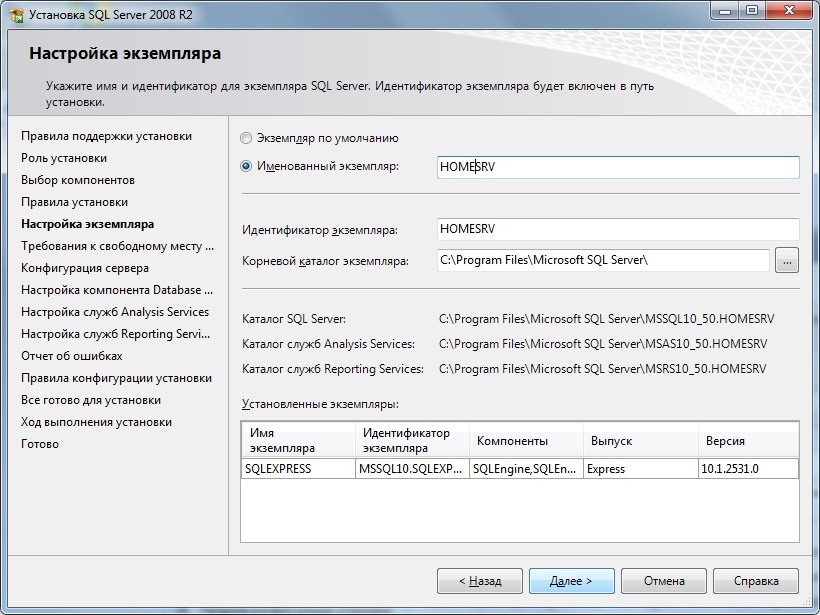The height and width of the screenshot is (615, 820).
Task: Click the SQL Server directory path MSSQL10_50.HOMESRV
Action: [x=607, y=318]
